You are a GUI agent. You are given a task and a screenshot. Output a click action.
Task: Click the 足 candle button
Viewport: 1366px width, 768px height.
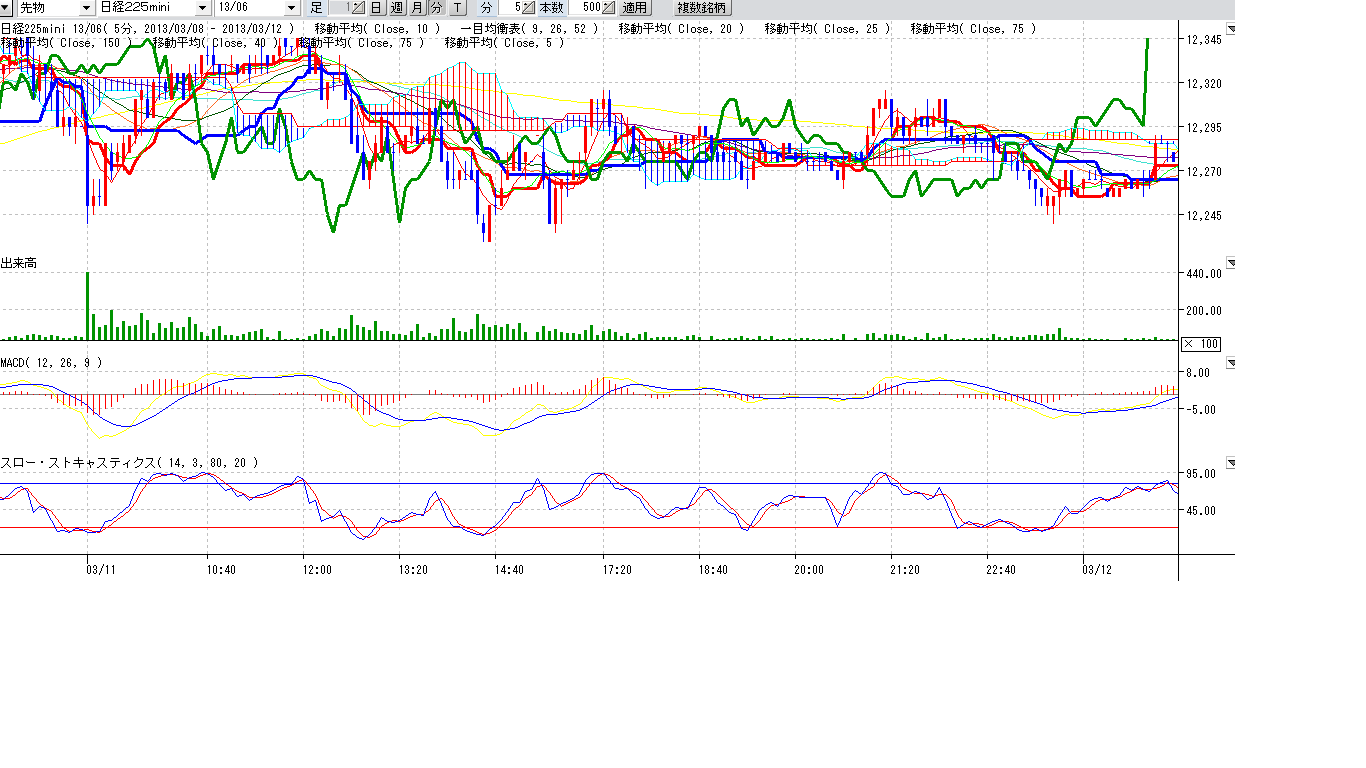tap(317, 8)
